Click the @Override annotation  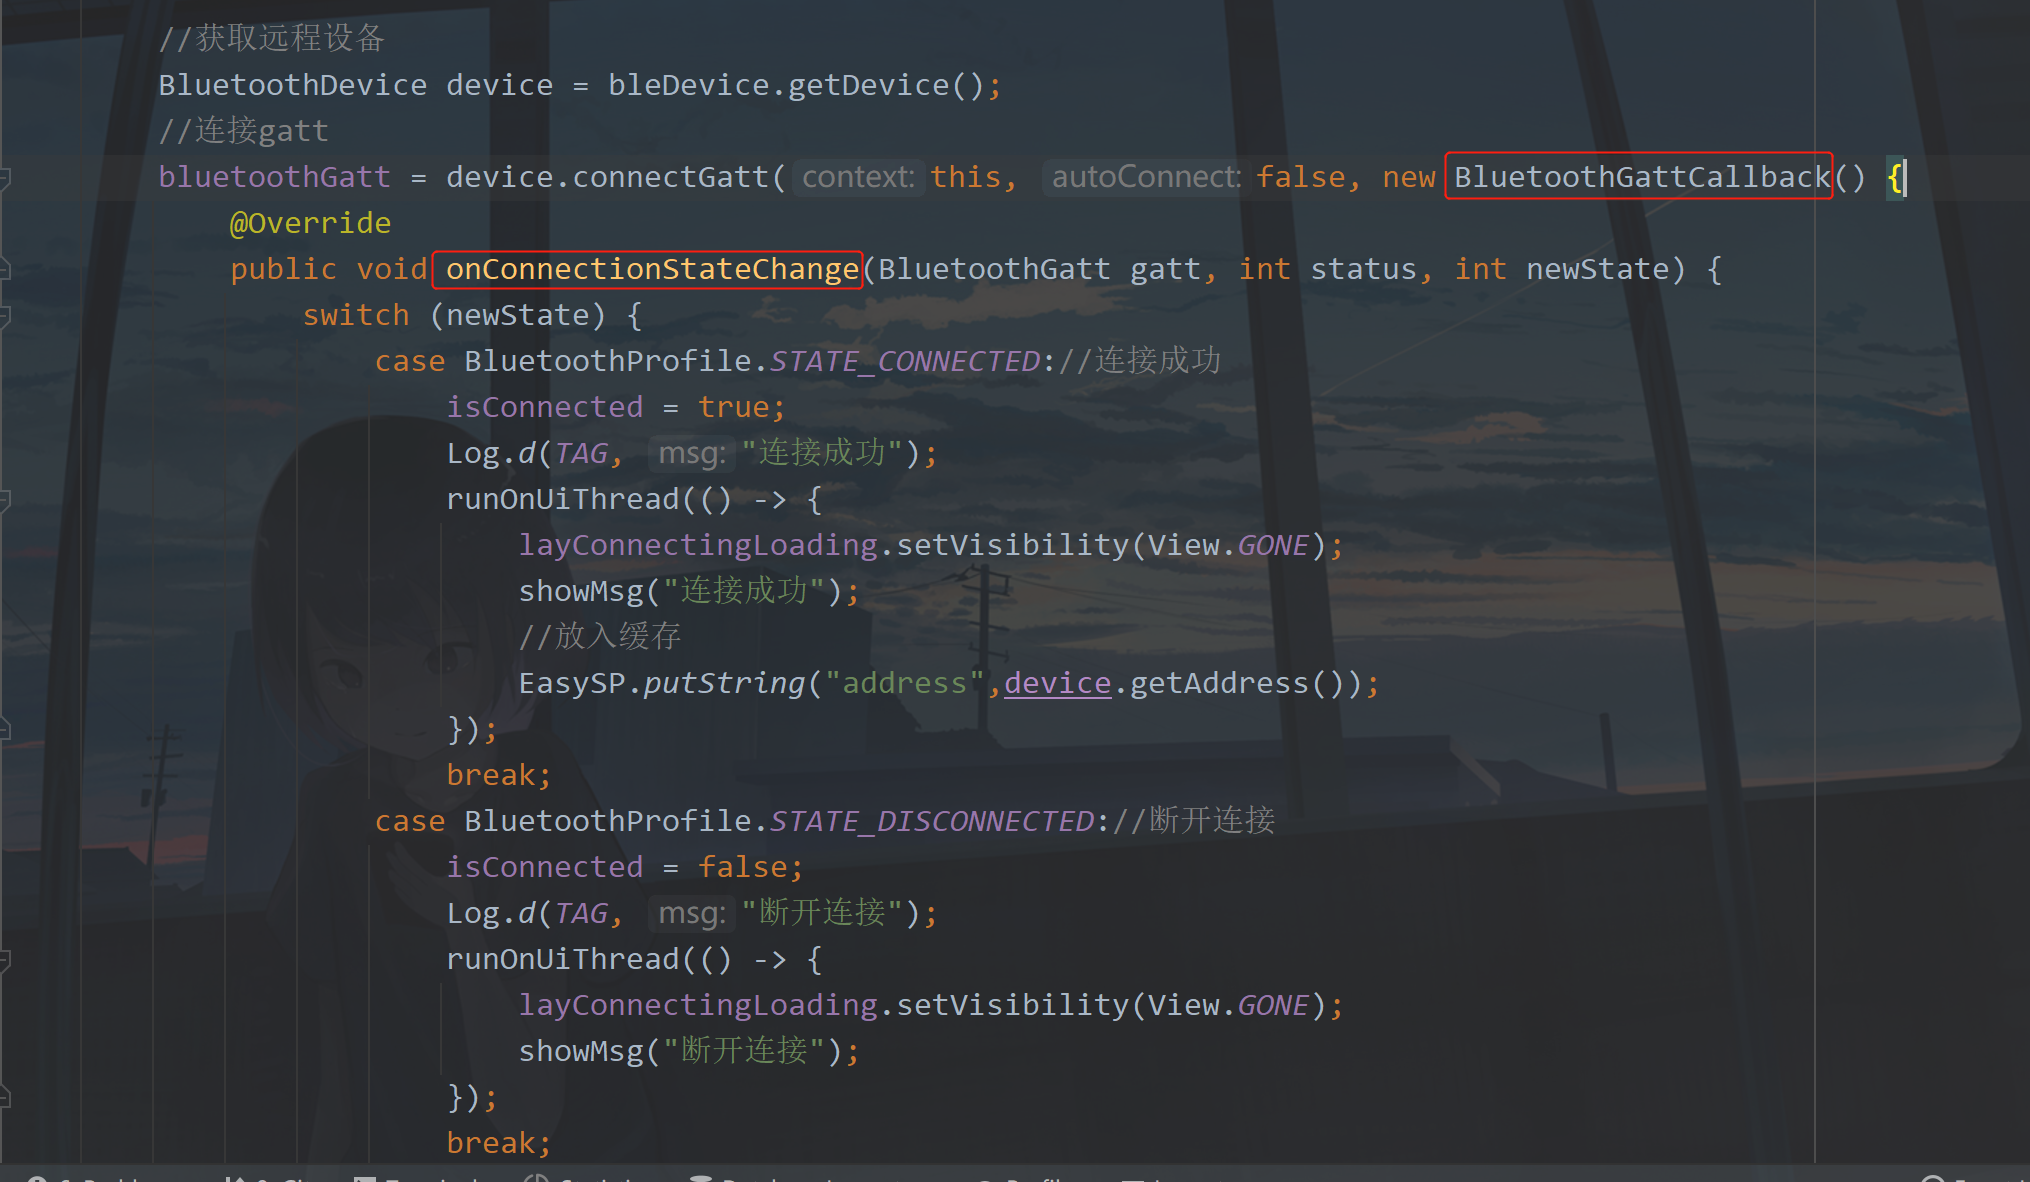click(310, 223)
